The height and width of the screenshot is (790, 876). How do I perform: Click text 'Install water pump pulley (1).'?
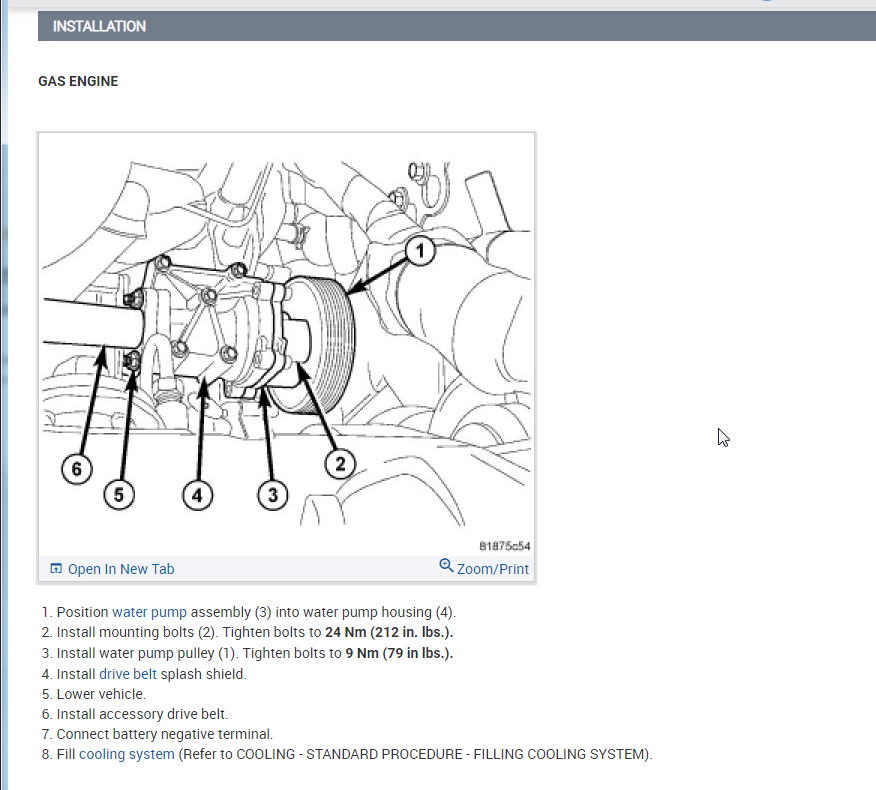147,653
